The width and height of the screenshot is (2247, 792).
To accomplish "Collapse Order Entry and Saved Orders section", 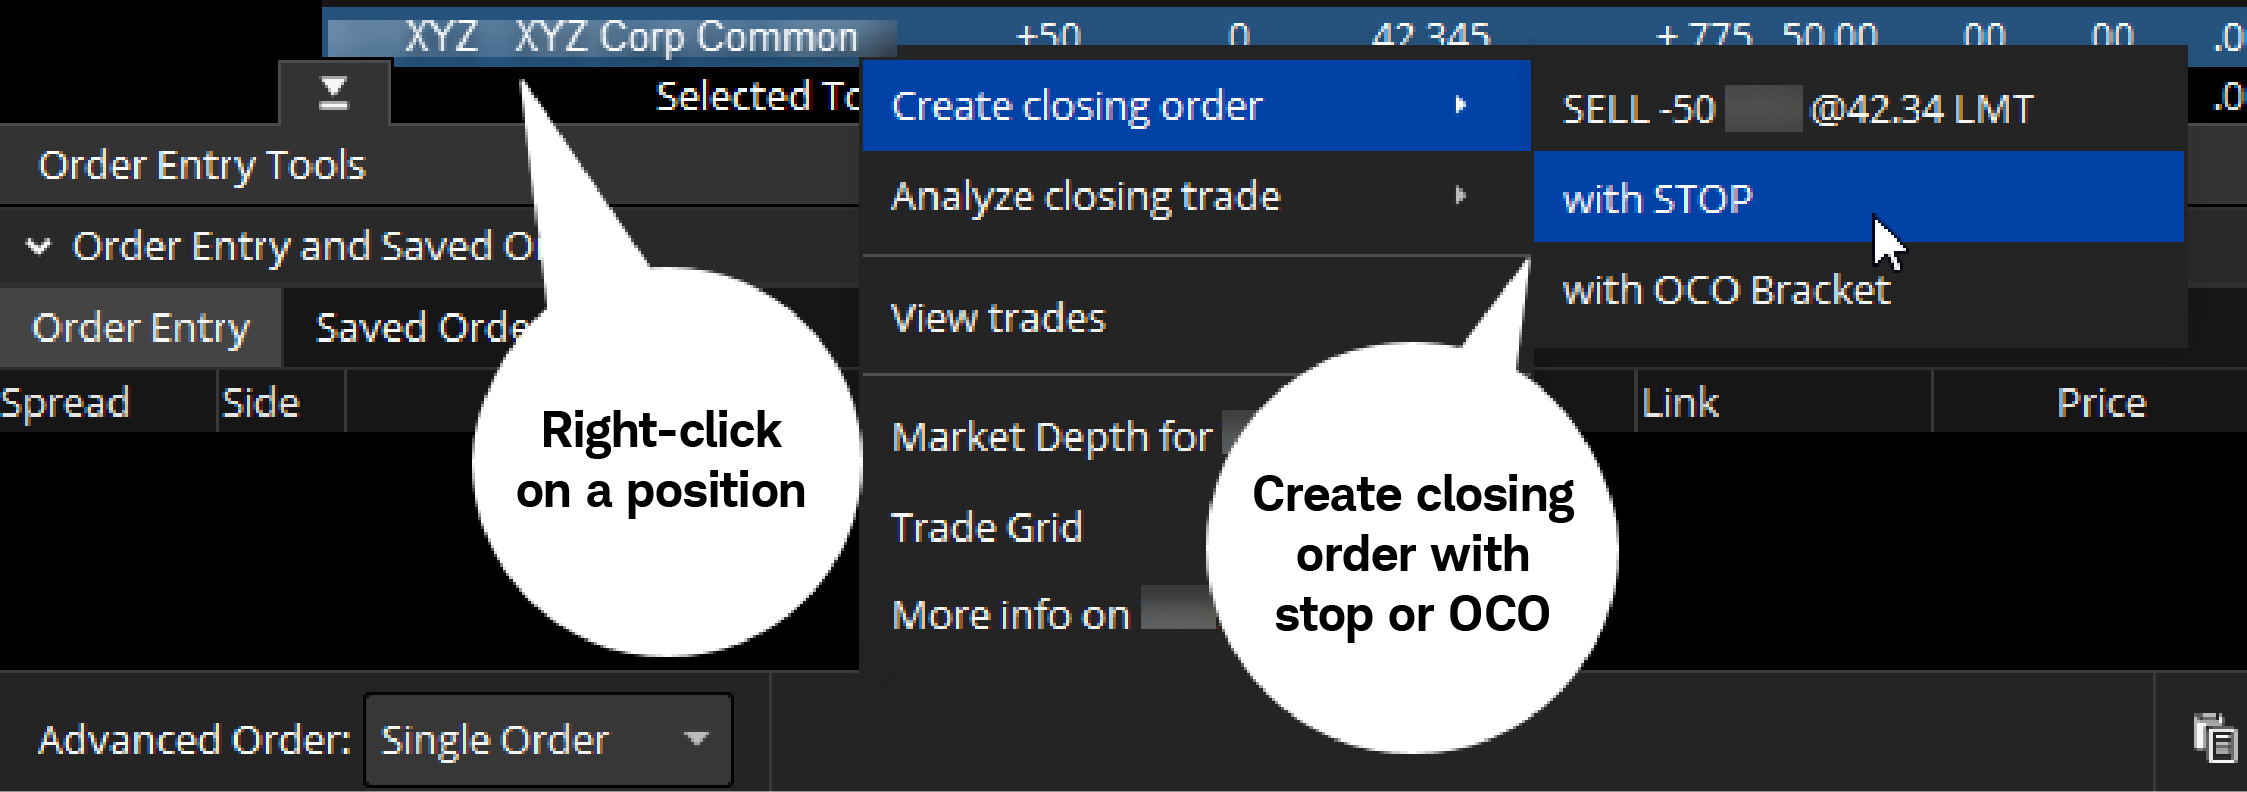I will (38, 246).
